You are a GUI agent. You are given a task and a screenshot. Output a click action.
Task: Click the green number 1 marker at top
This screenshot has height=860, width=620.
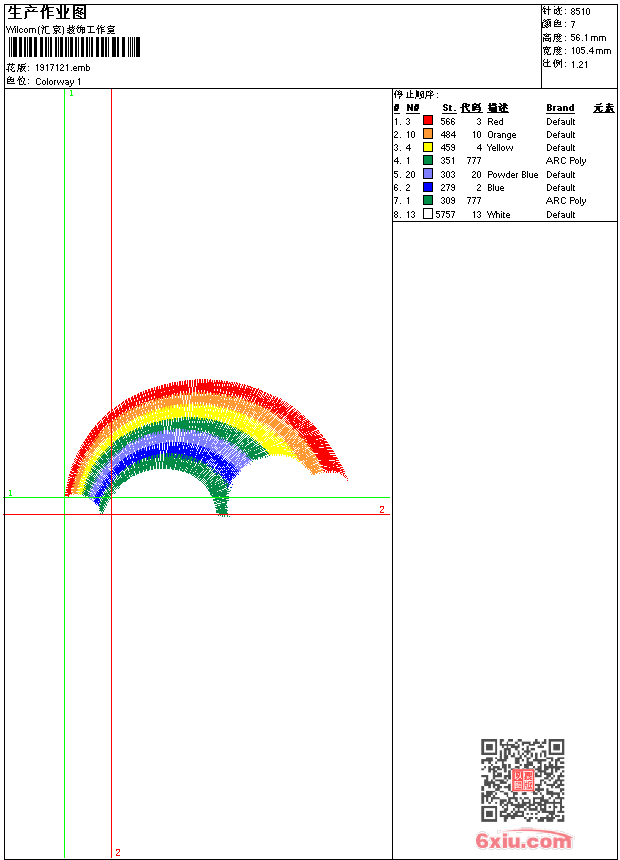(x=71, y=93)
